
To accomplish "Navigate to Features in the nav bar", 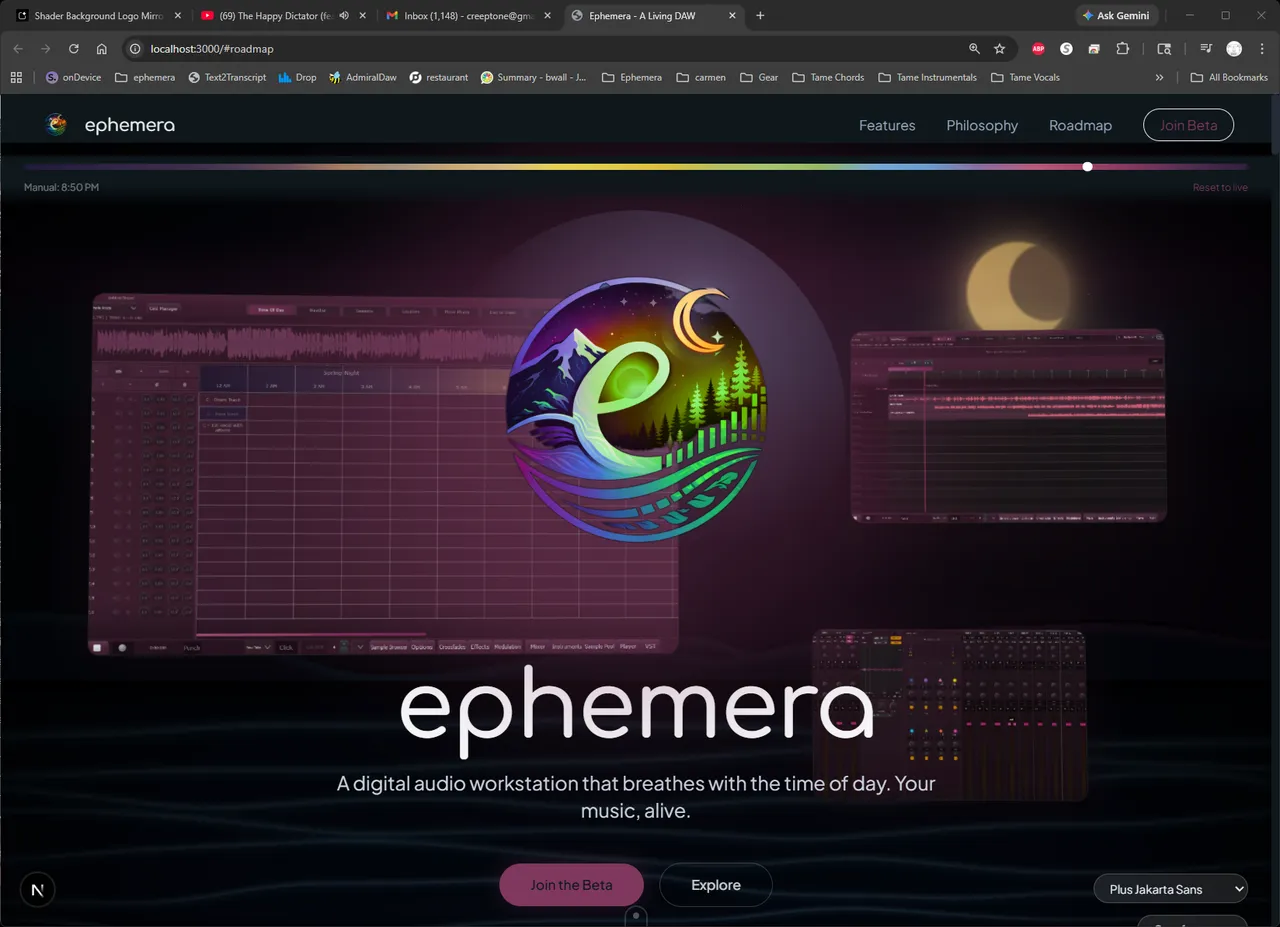I will coord(887,125).
